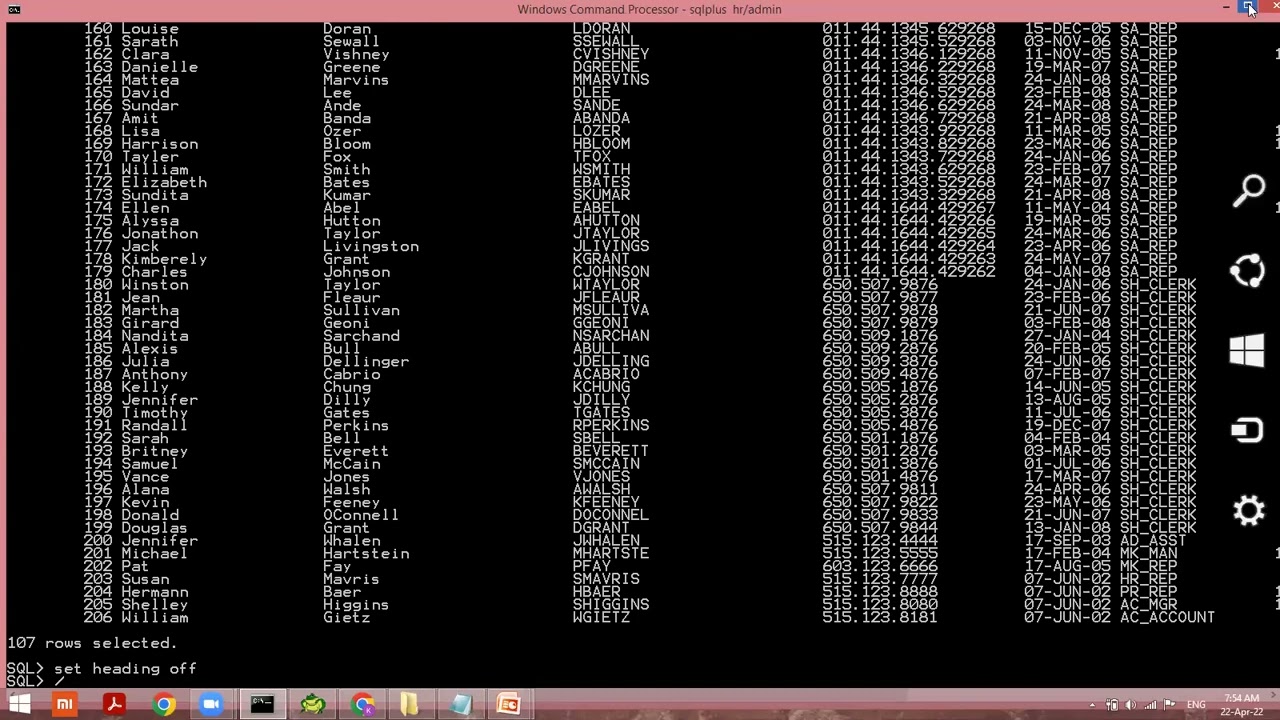Open the clock showing 7:54 AM

(1241, 705)
